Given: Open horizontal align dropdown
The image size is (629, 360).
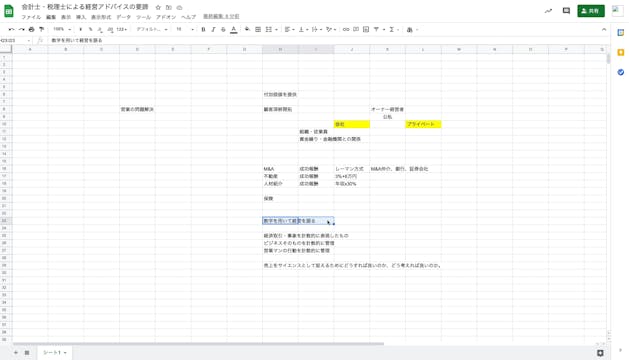Looking at the screenshot, I should pos(289,29).
